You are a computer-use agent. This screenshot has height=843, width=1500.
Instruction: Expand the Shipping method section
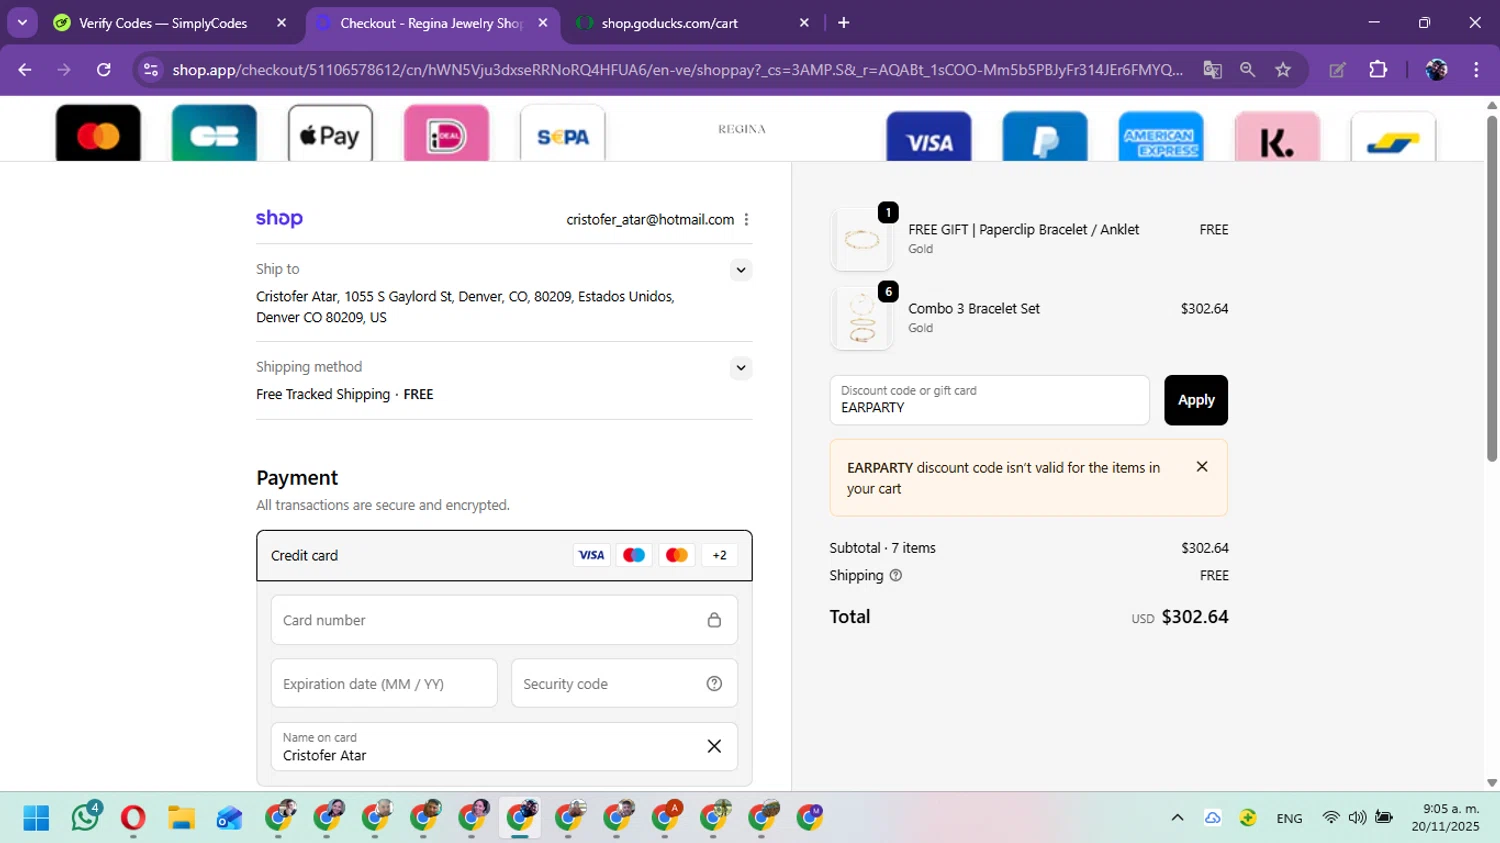[x=740, y=367]
